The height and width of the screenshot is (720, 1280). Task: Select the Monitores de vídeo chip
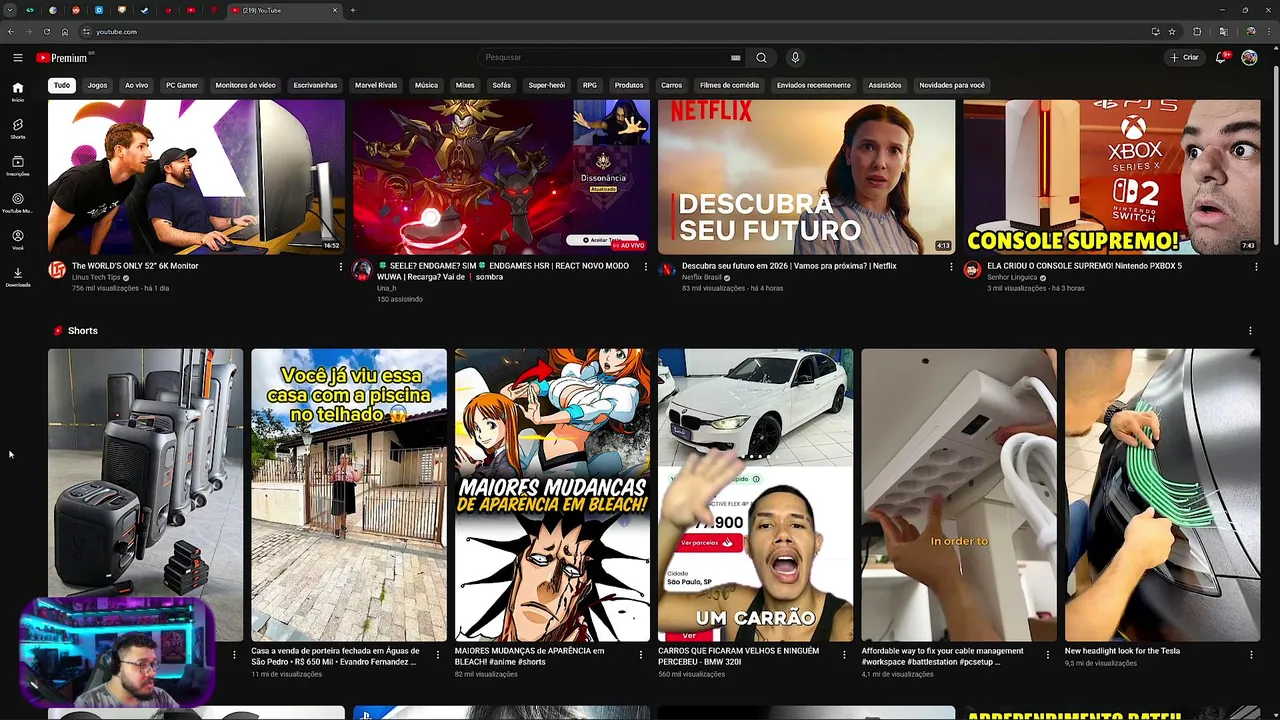[245, 85]
